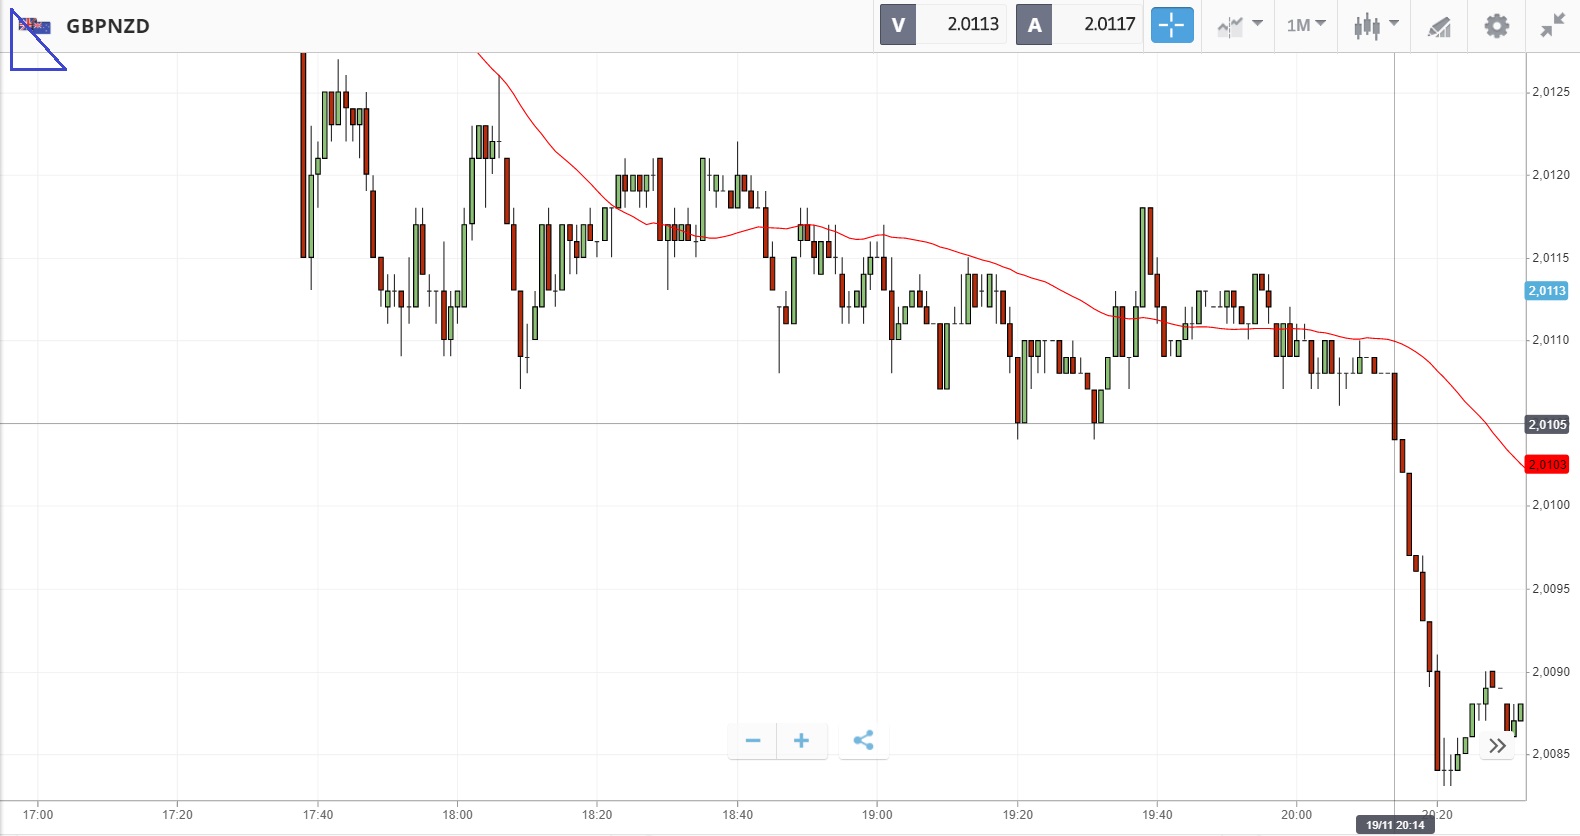Toggle the crosshair cursor tool

click(1172, 25)
